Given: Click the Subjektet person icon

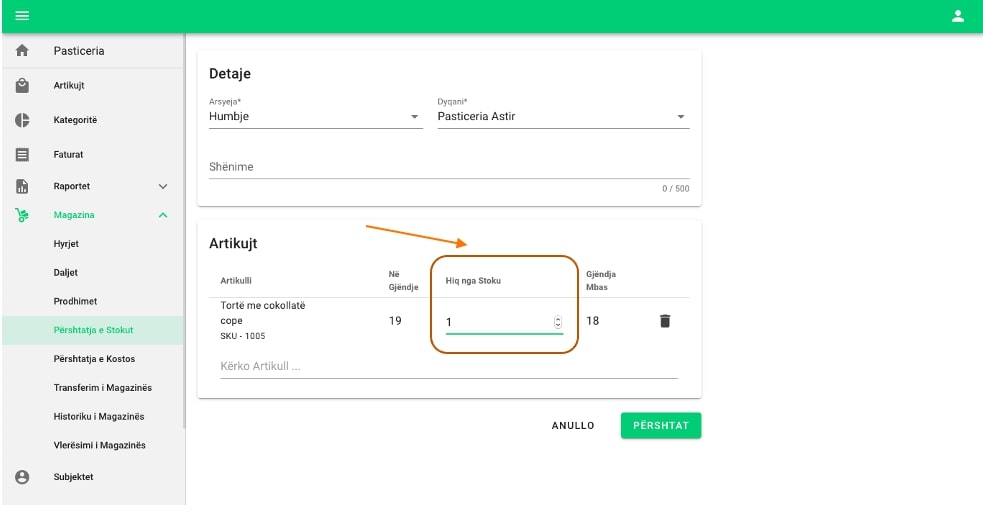Looking at the screenshot, I should [22, 477].
